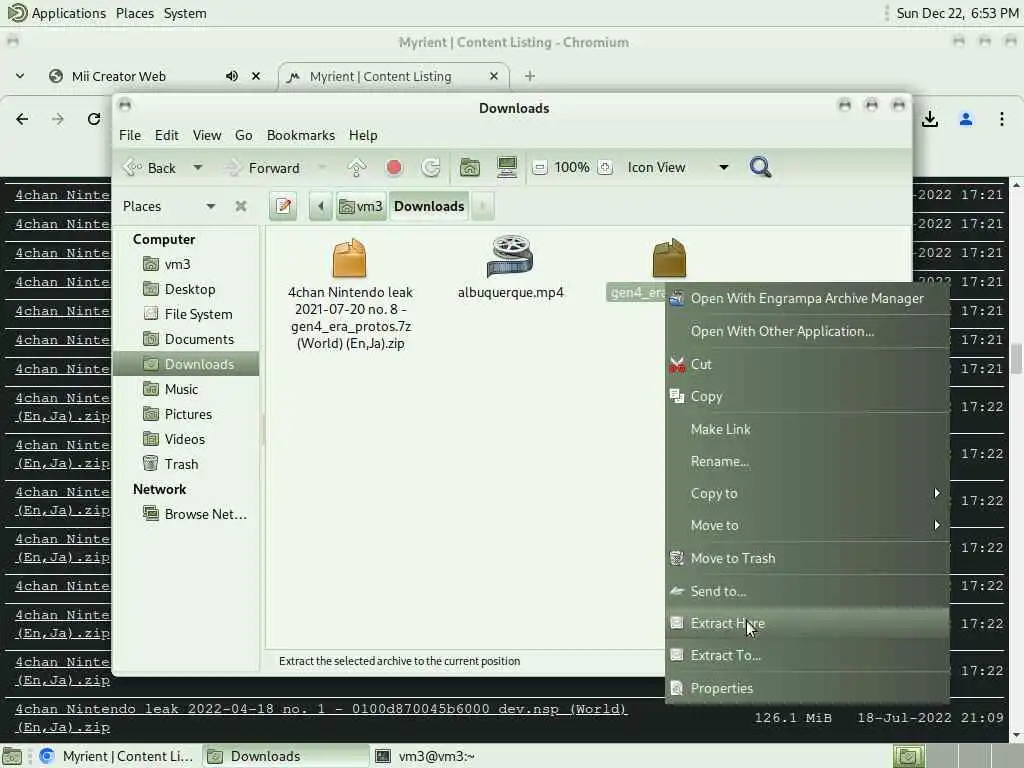
Task: Open the Help menu
Action: (363, 135)
